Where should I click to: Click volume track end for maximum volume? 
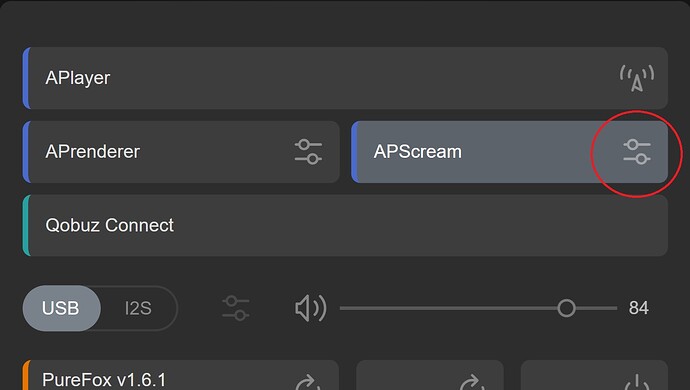click(616, 308)
